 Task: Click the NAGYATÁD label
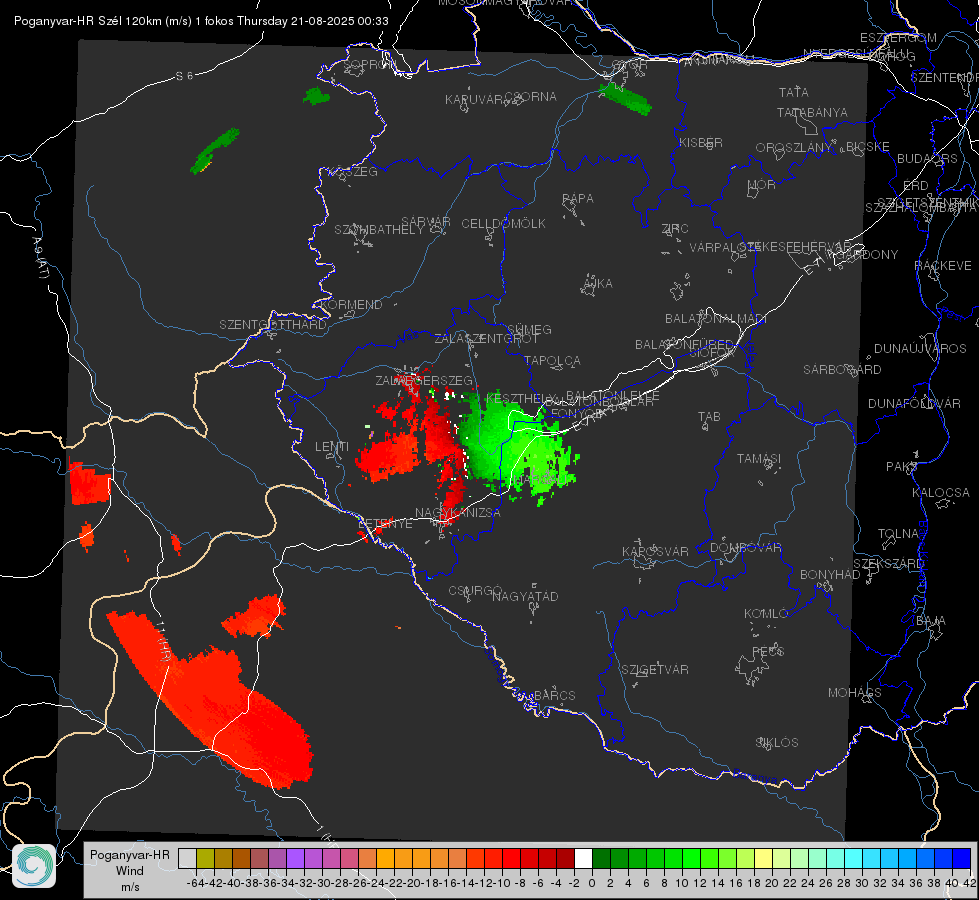525,596
